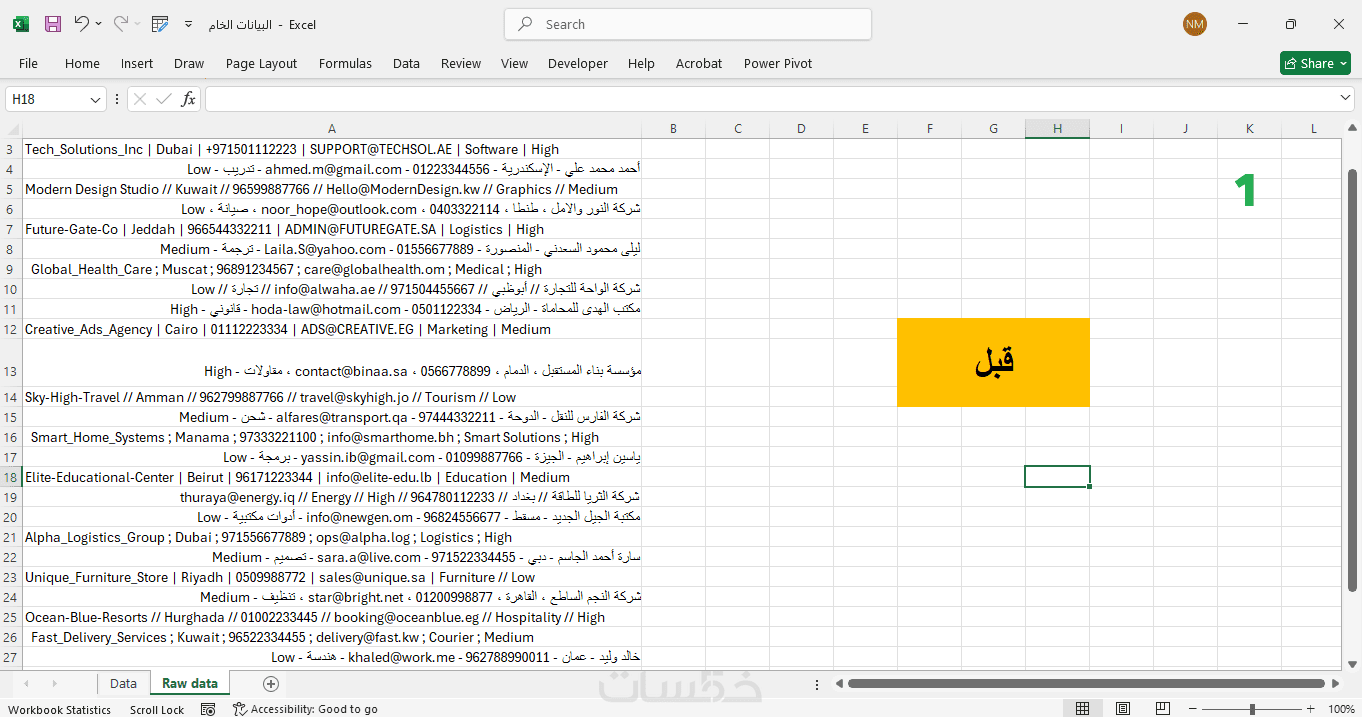Viewport: 1362px width, 717px height.
Task: Click the zoom in plus button
Action: pyautogui.click(x=1312, y=709)
